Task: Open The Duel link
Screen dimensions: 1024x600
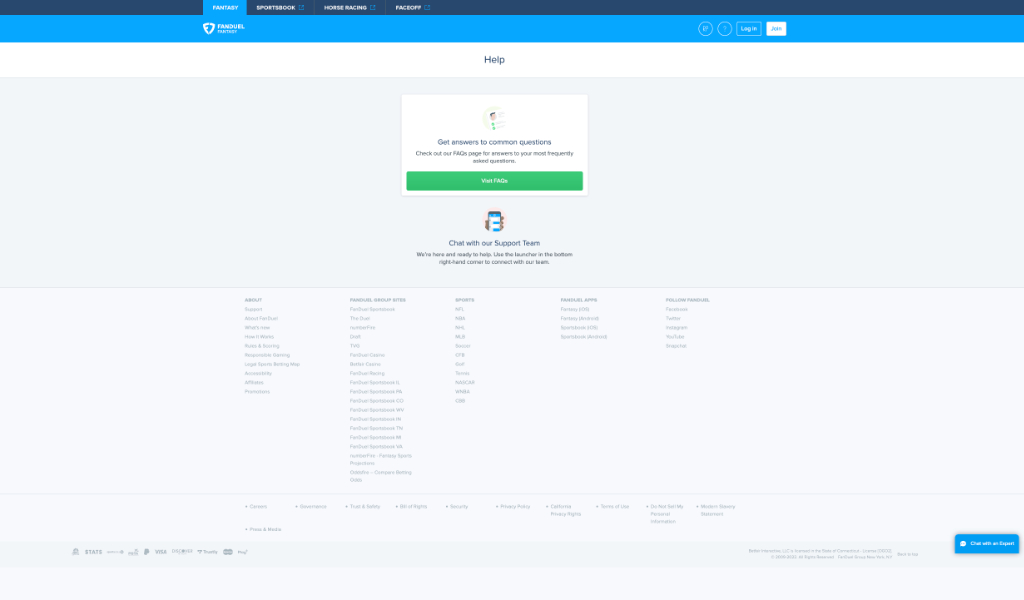Action: (x=360, y=319)
